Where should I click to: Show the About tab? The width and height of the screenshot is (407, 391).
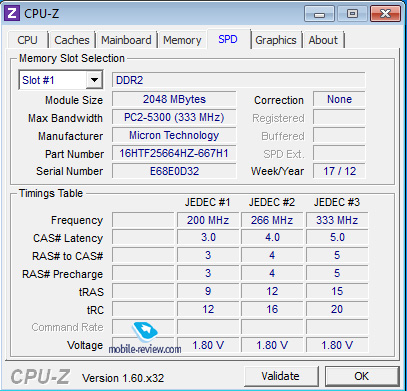[x=323, y=40]
